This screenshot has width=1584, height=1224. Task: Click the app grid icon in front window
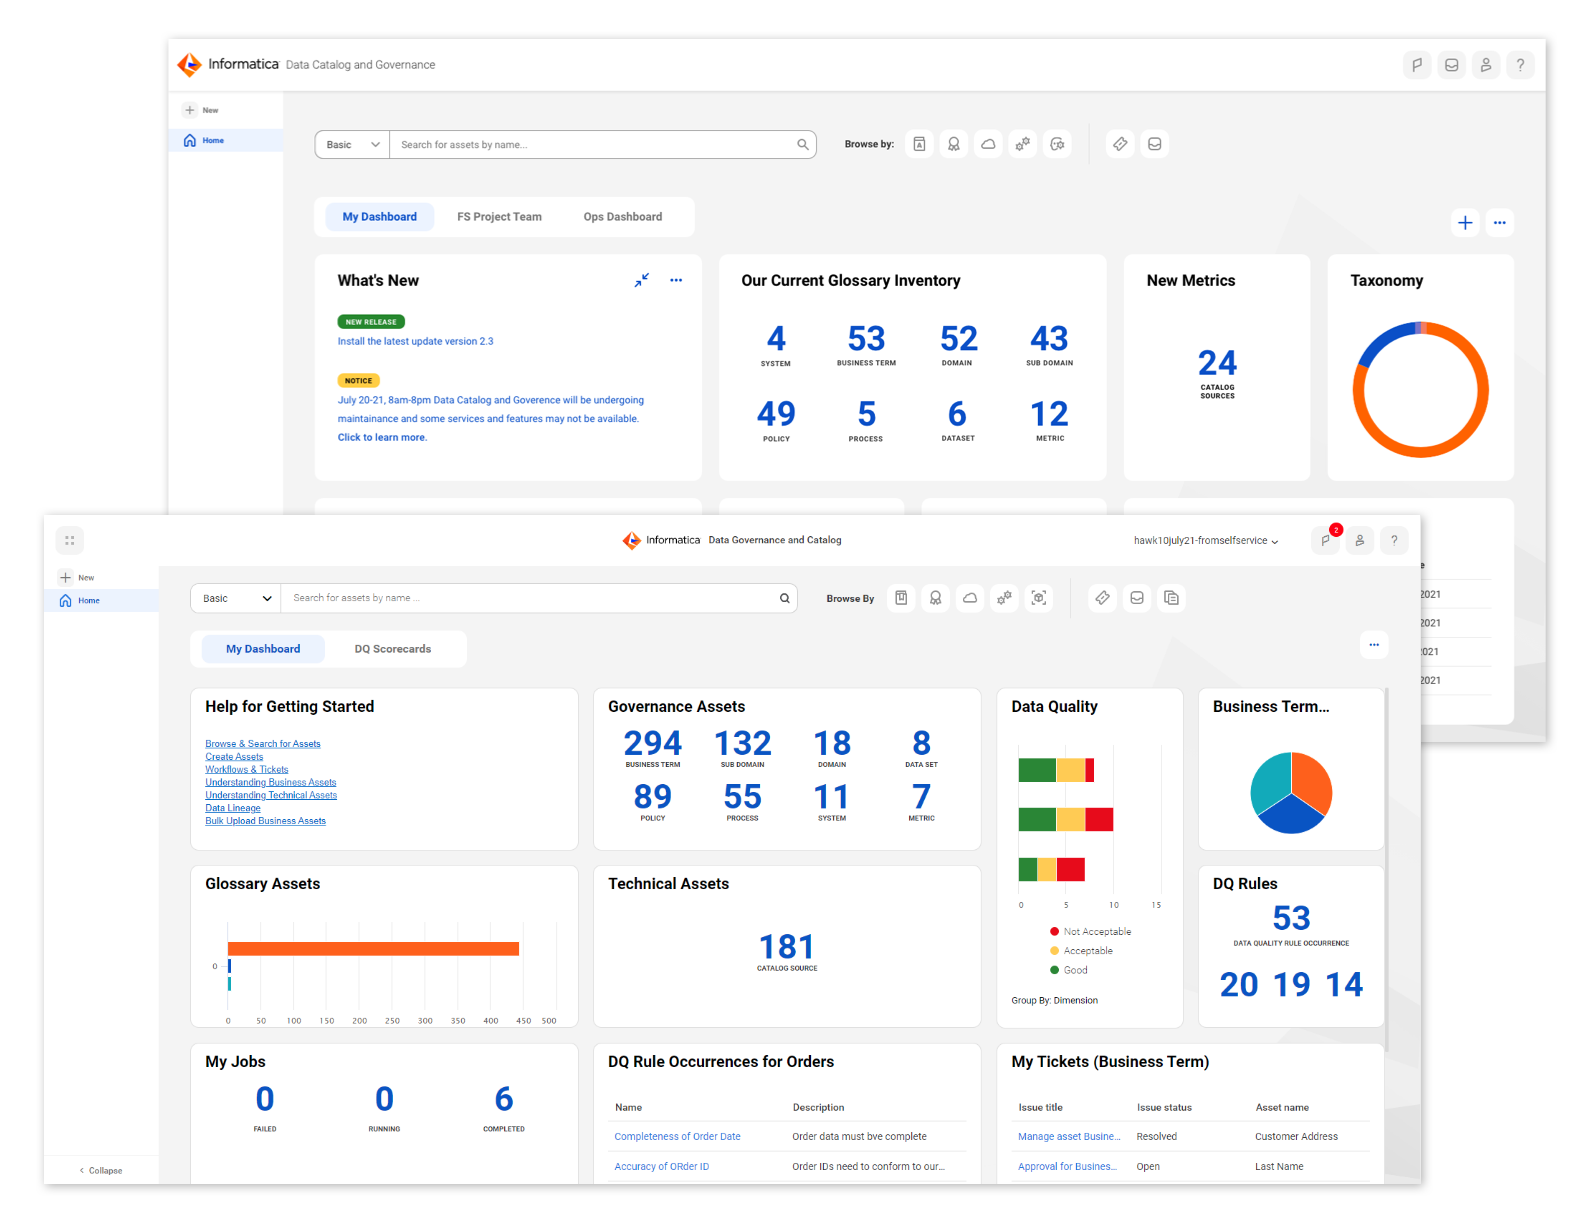pos(70,540)
